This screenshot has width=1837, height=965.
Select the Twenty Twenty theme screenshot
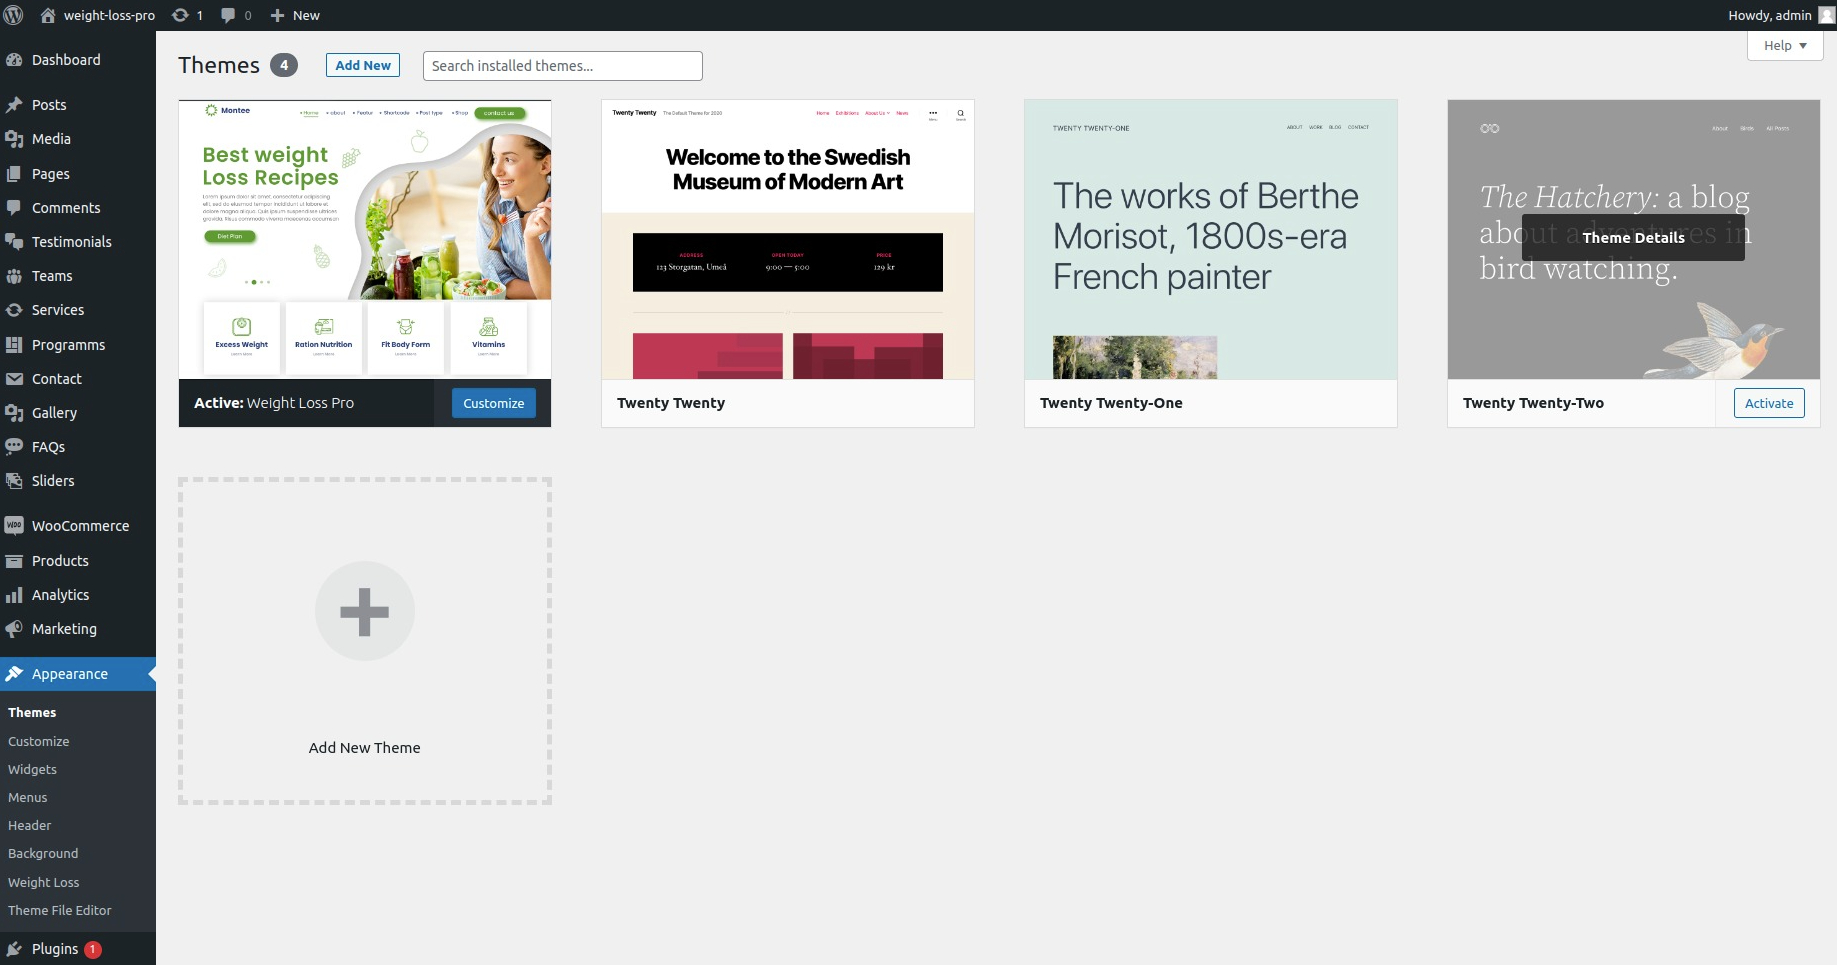788,239
